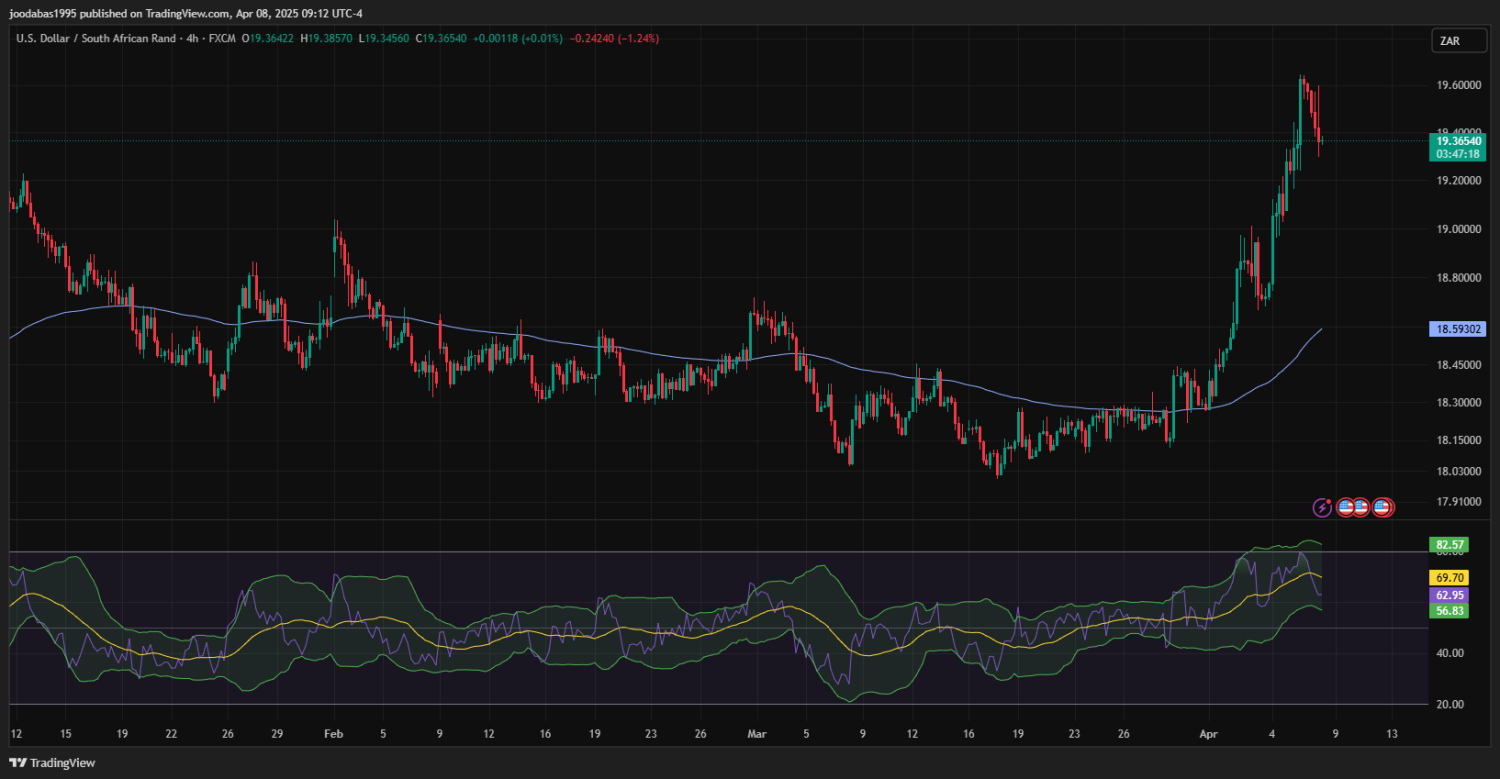The image size is (1500, 779).
Task: Click the joodabas1995 published on TradingView.com header
Action: tap(185, 14)
